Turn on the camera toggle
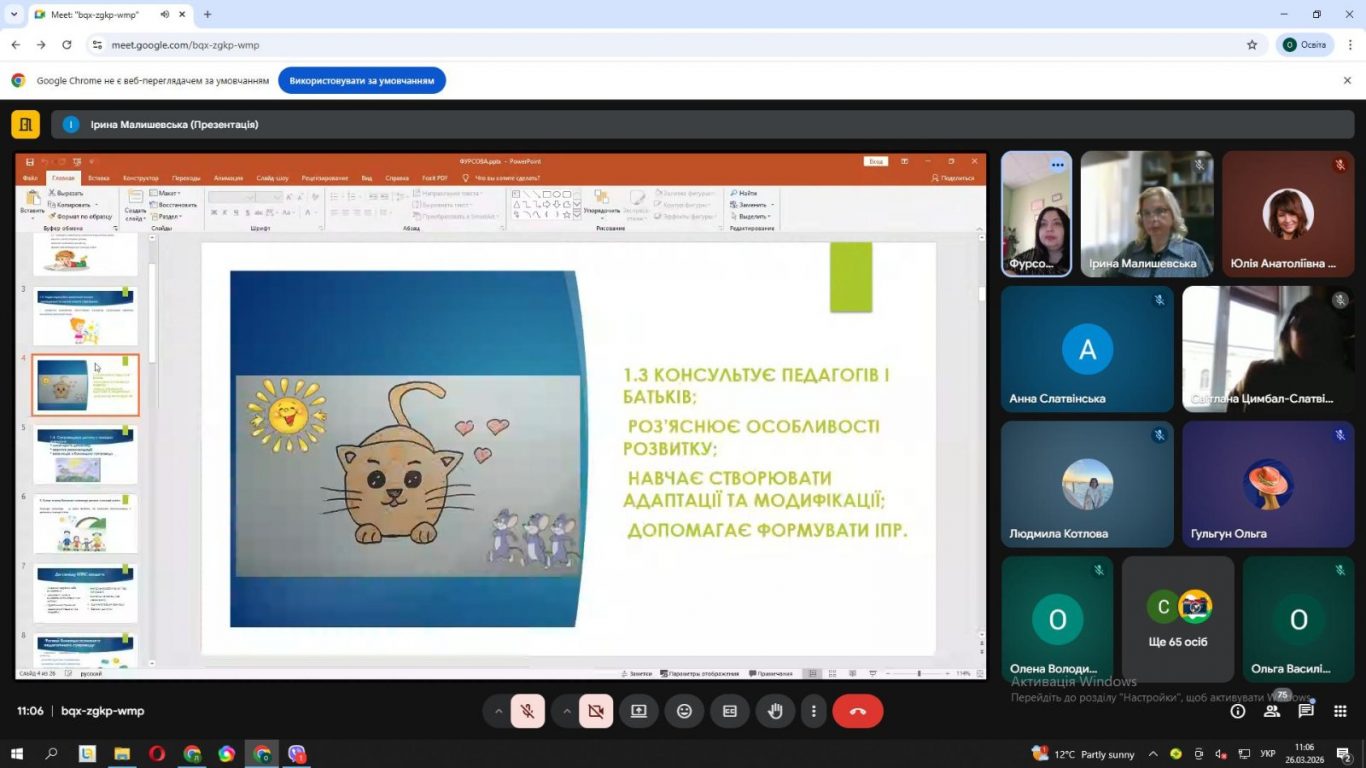The image size is (1366, 768). click(x=596, y=711)
